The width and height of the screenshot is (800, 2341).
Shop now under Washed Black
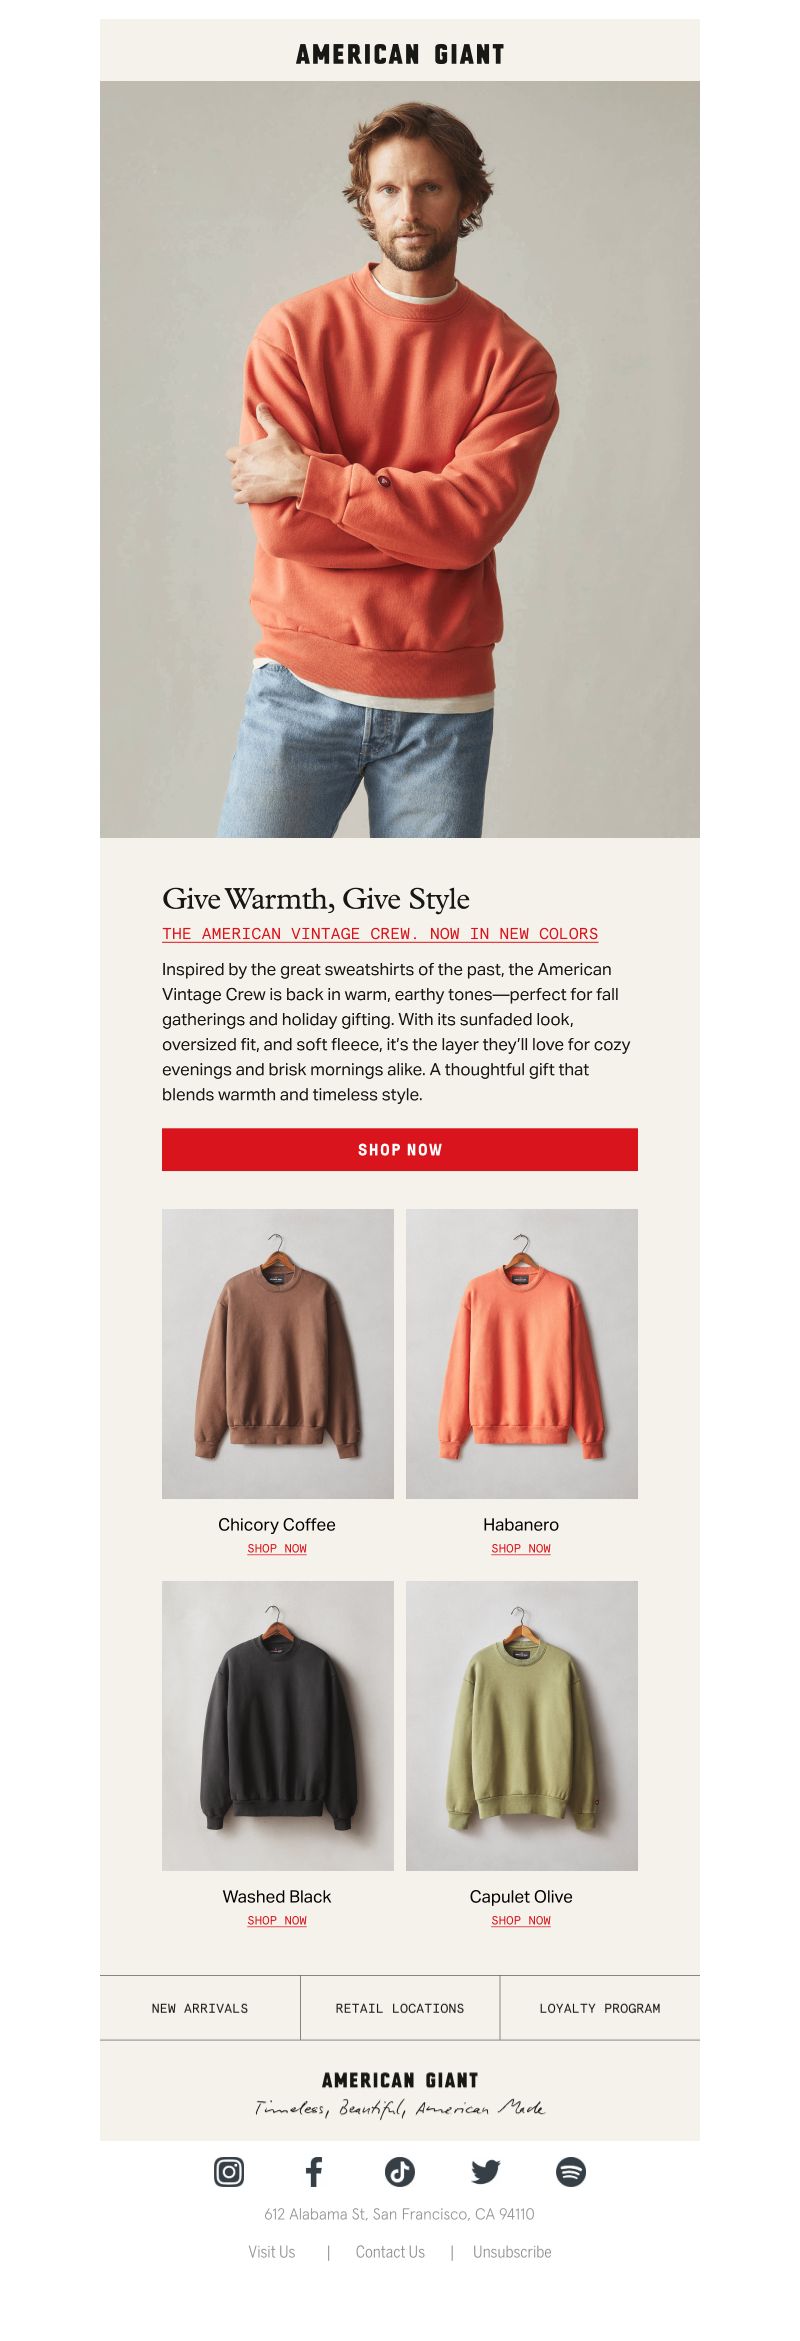pyautogui.click(x=277, y=1920)
